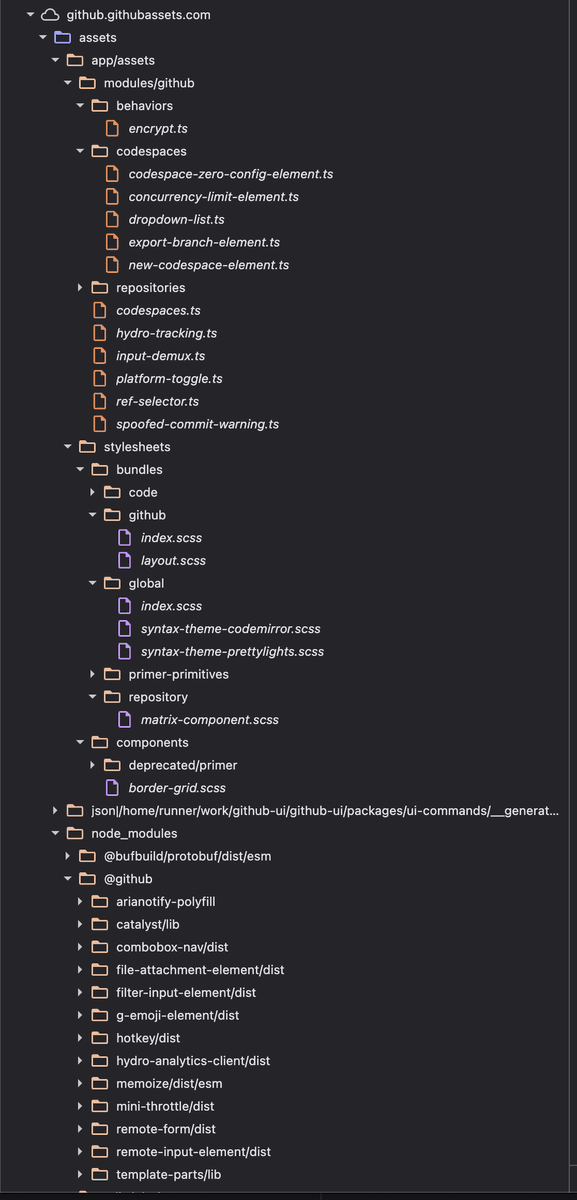The height and width of the screenshot is (1200, 577).
Task: Open new-codespace-element.ts file
Action: [209, 265]
